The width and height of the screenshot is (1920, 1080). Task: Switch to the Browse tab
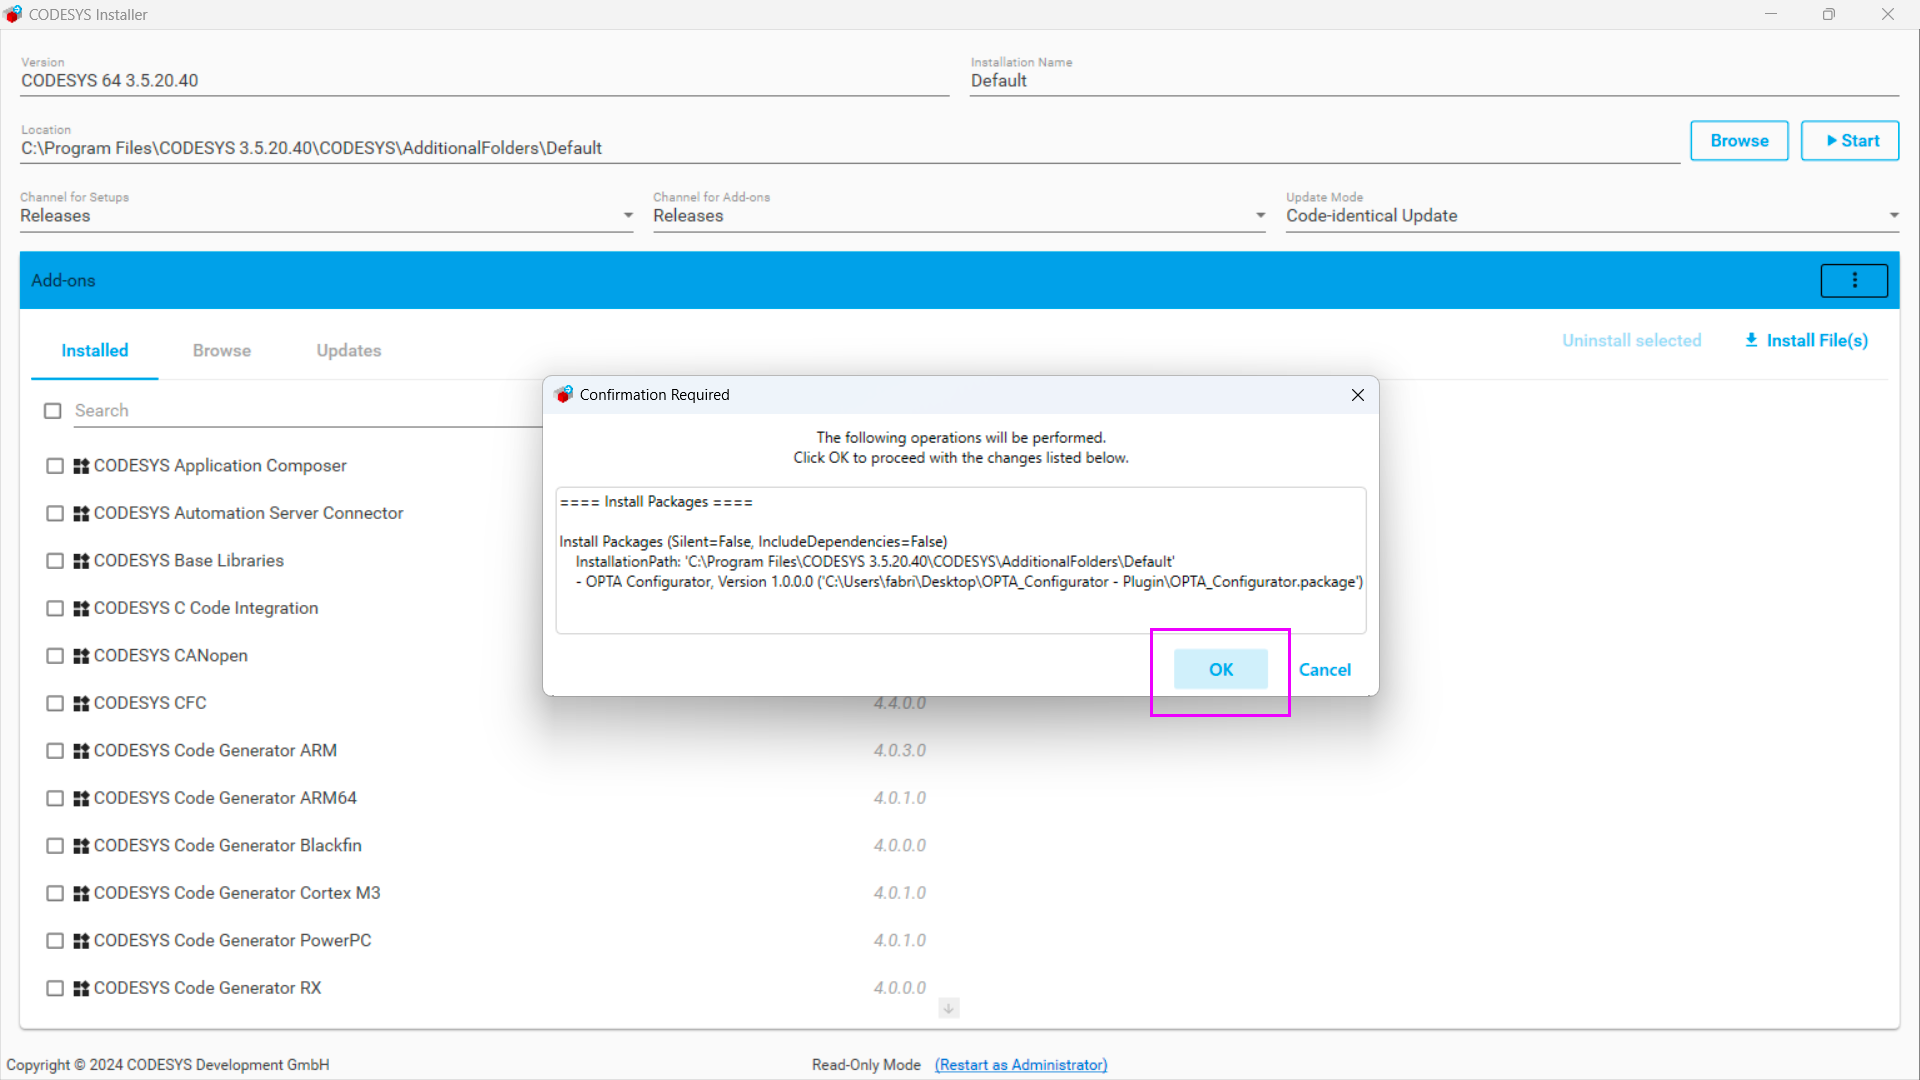[x=222, y=351]
